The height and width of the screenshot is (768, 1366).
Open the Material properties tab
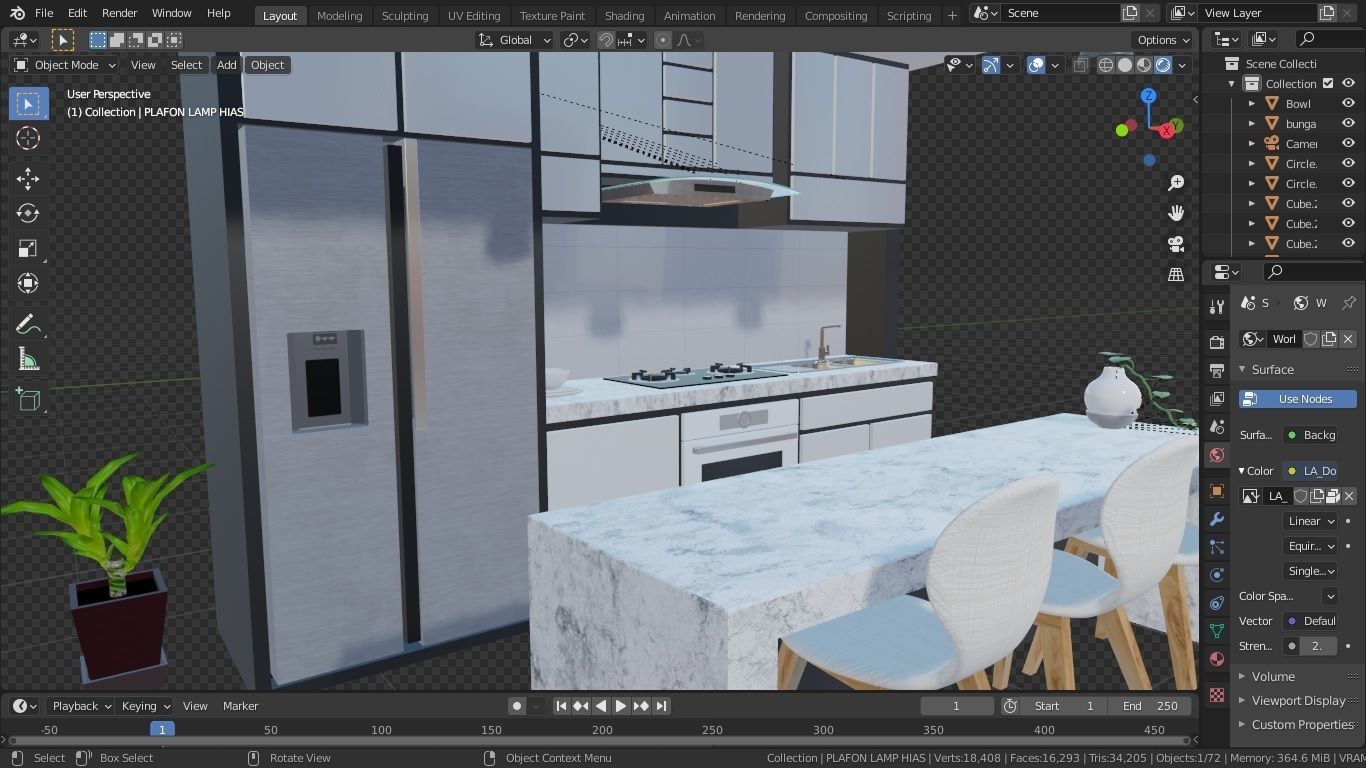(x=1217, y=659)
